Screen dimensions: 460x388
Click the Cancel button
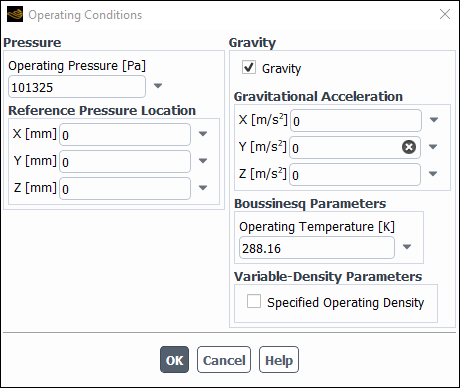(224, 360)
